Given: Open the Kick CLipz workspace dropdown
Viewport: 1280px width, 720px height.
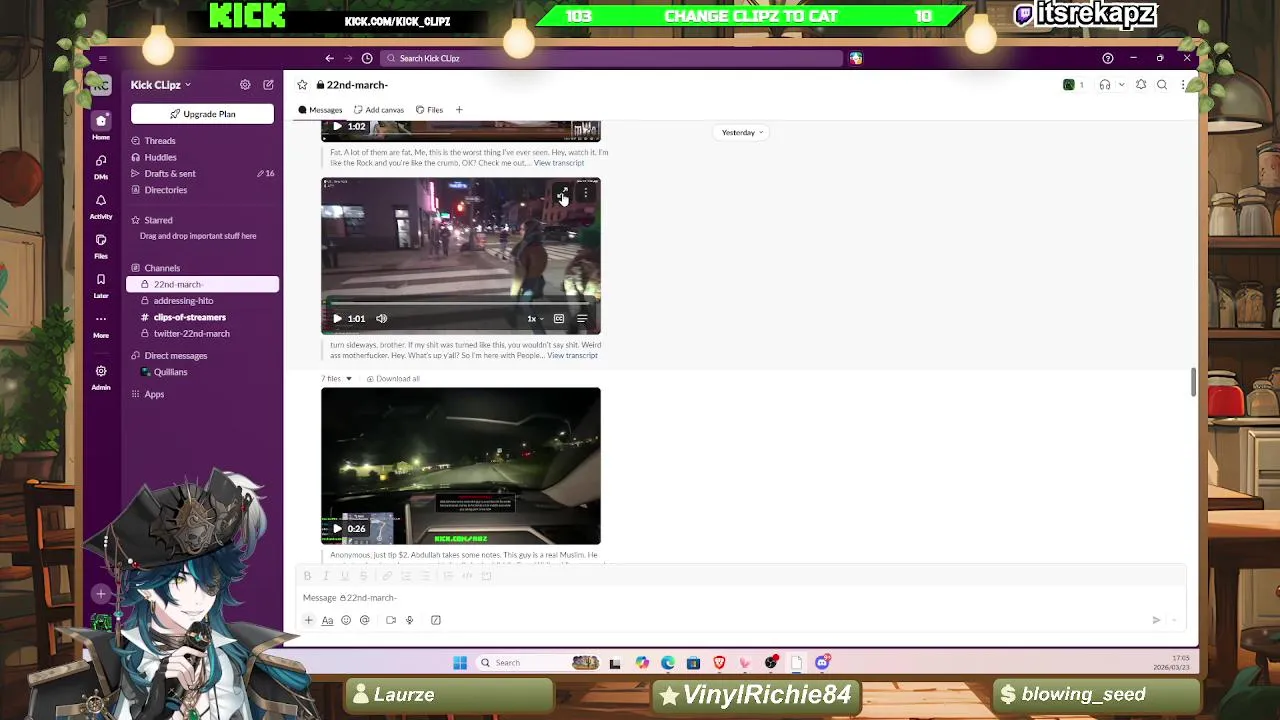Looking at the screenshot, I should [x=160, y=85].
